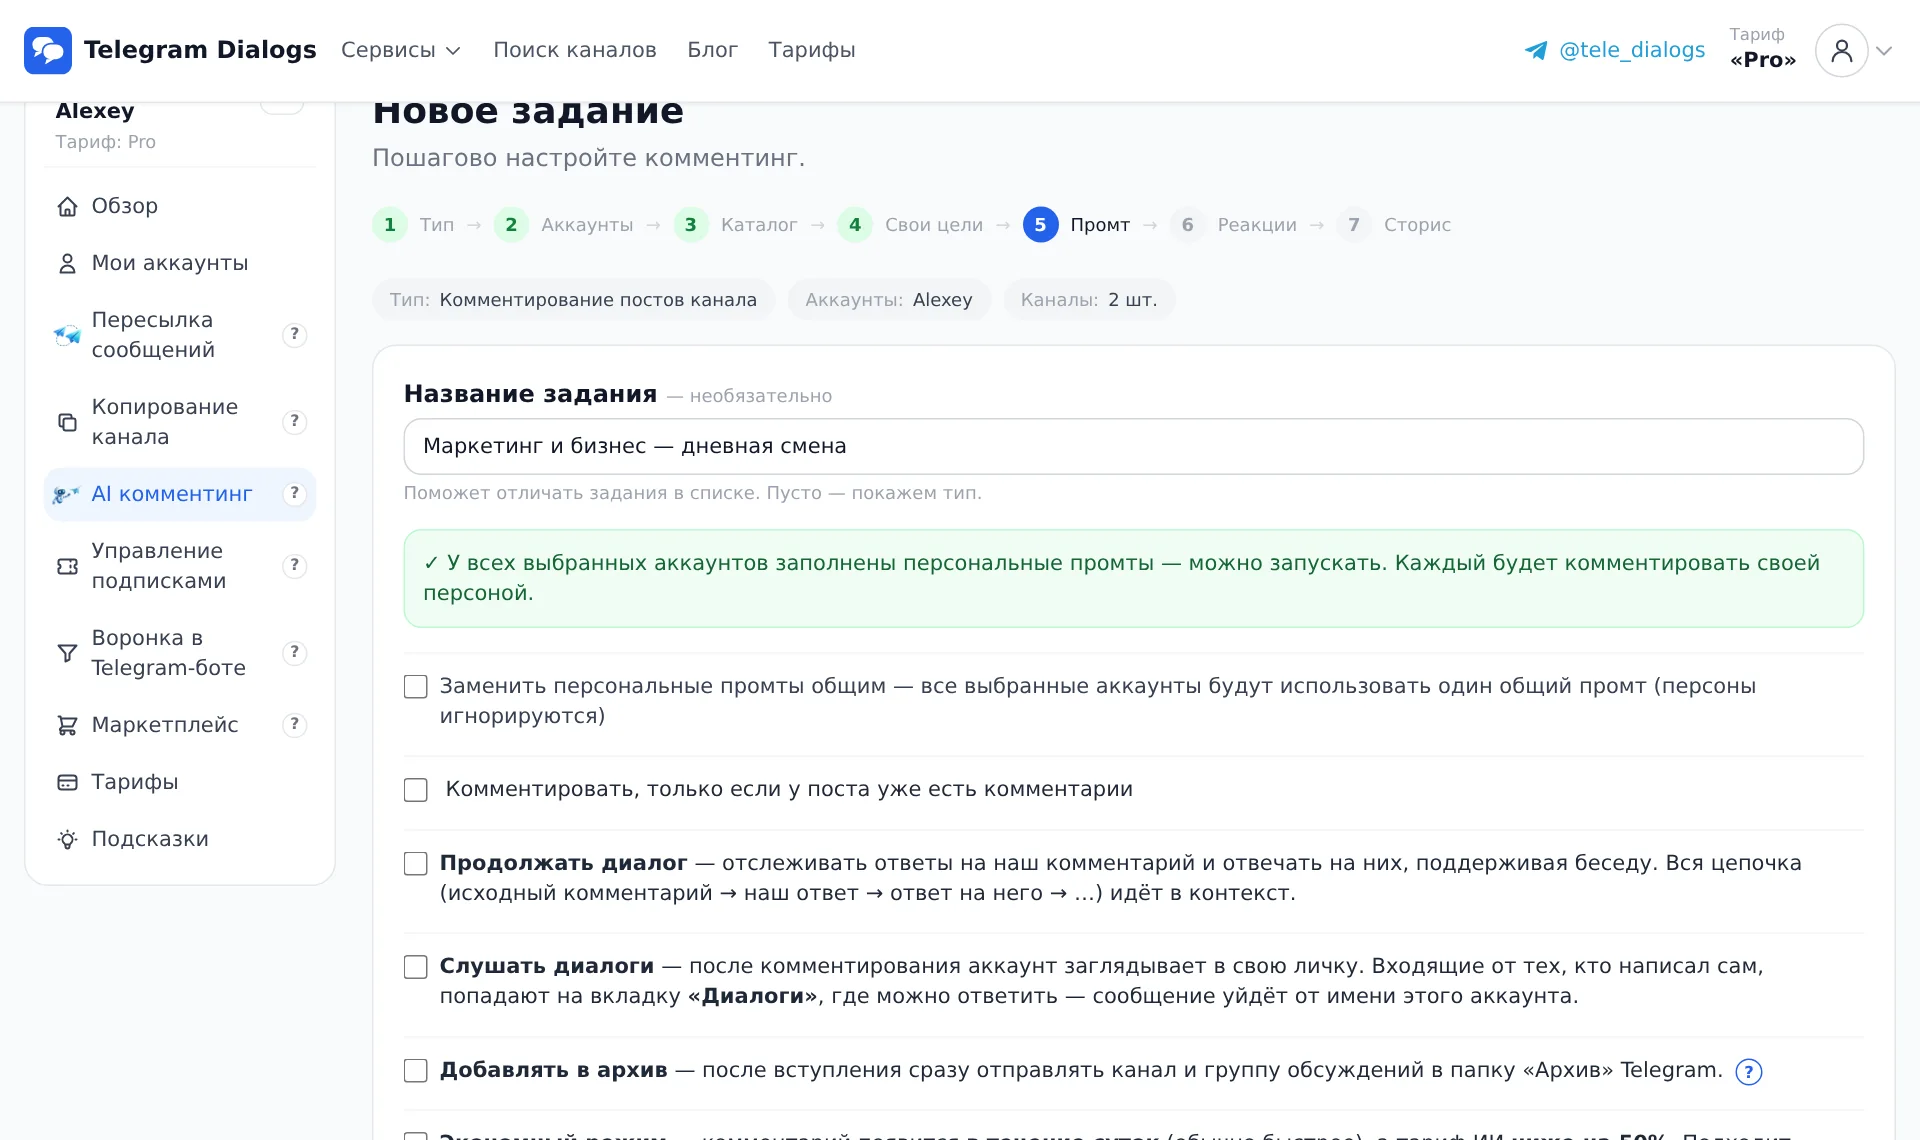Click the lightbulb icon beside Подсказки
Viewport: 1920px width, 1140px height.
(67, 839)
